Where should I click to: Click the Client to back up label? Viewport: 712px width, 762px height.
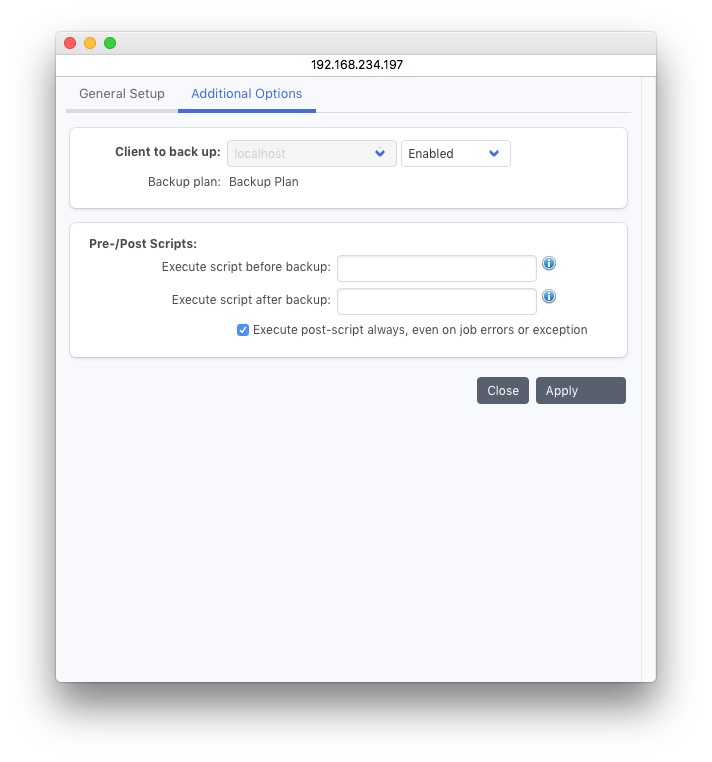168,153
